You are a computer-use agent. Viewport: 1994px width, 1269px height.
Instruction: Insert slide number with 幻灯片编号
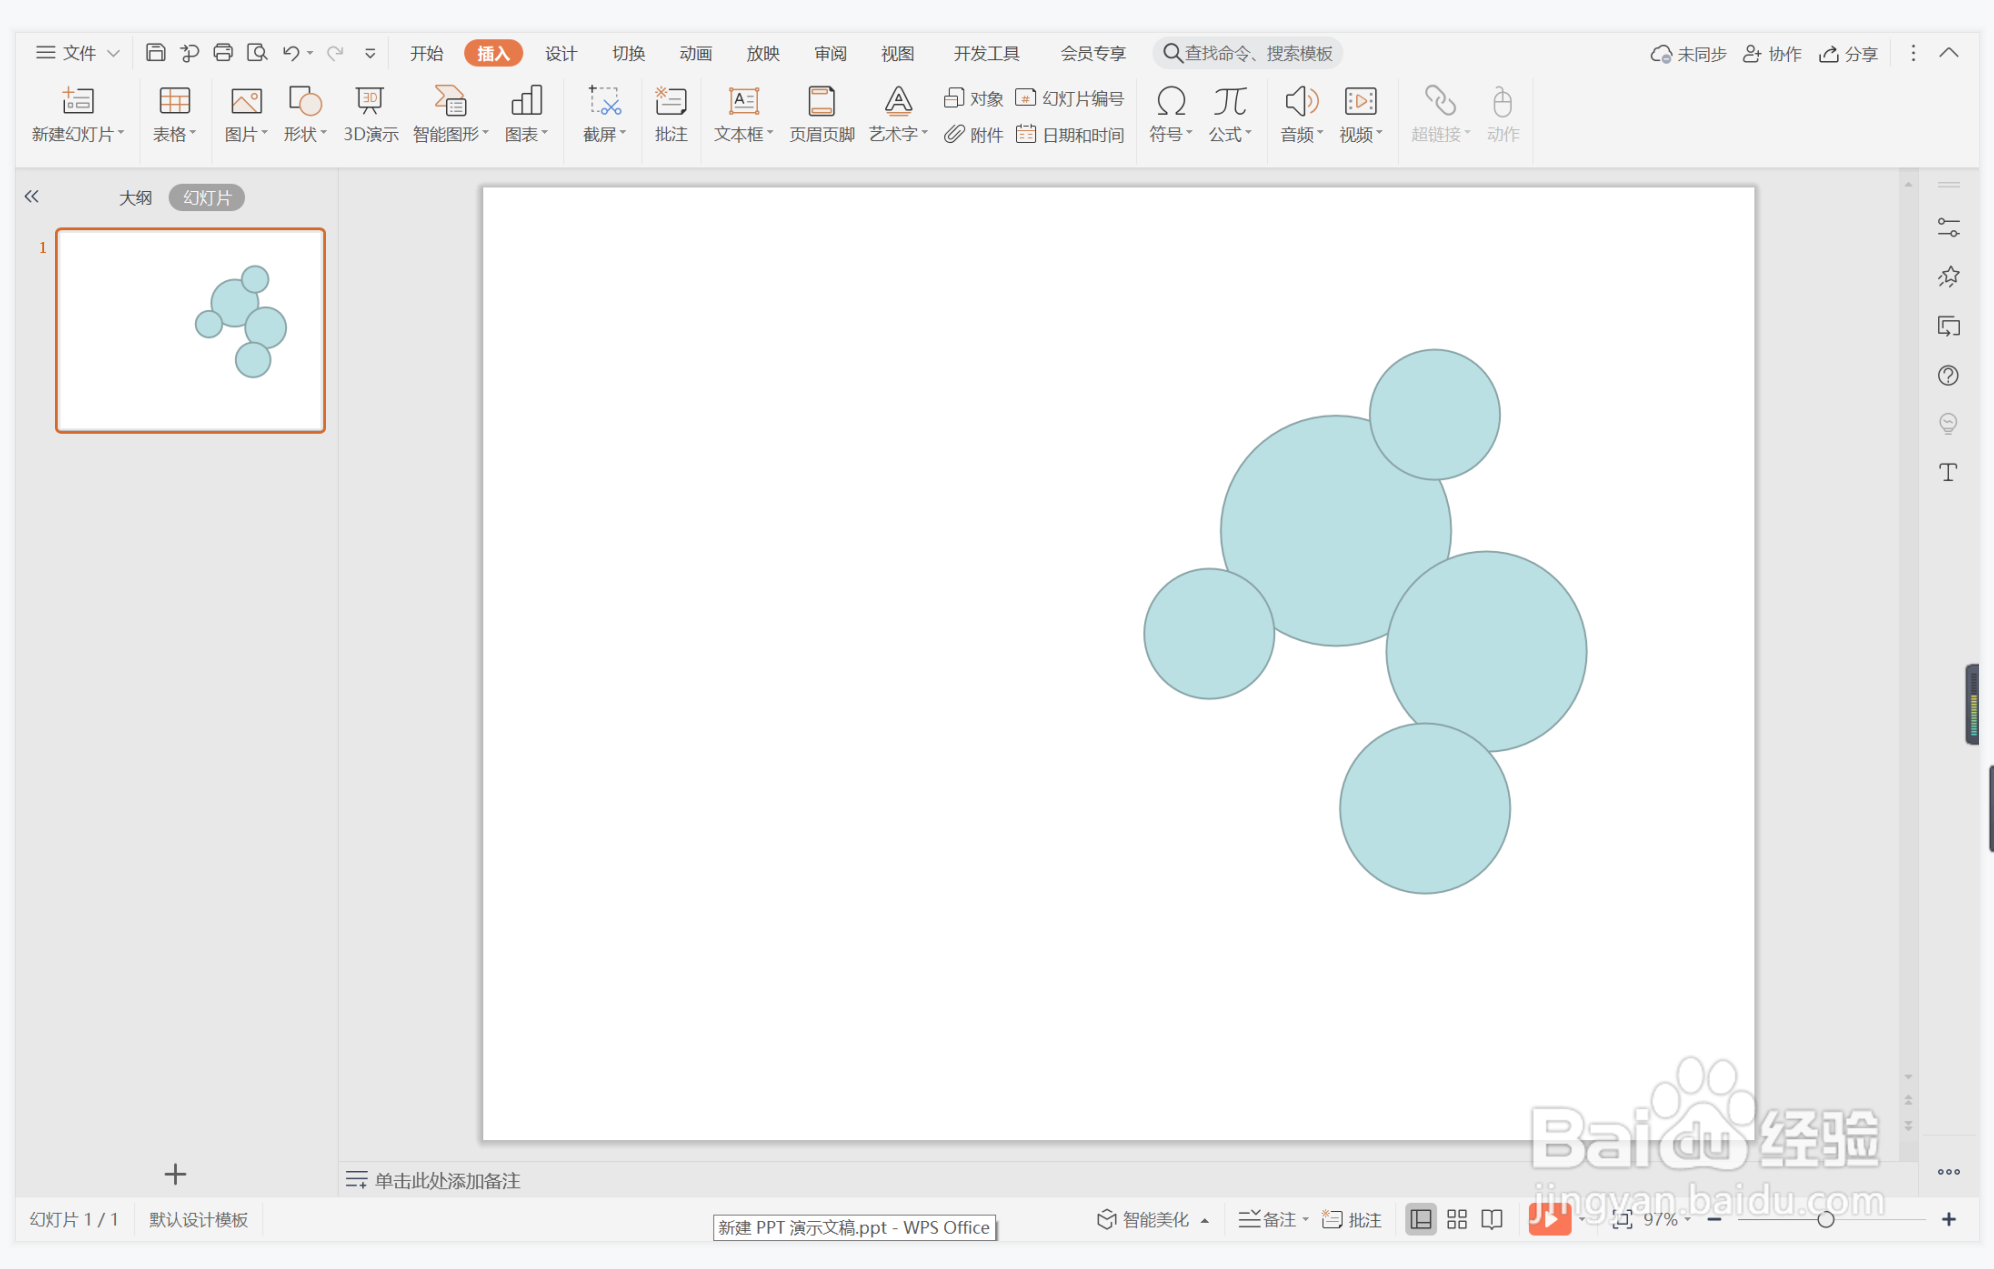click(1069, 98)
